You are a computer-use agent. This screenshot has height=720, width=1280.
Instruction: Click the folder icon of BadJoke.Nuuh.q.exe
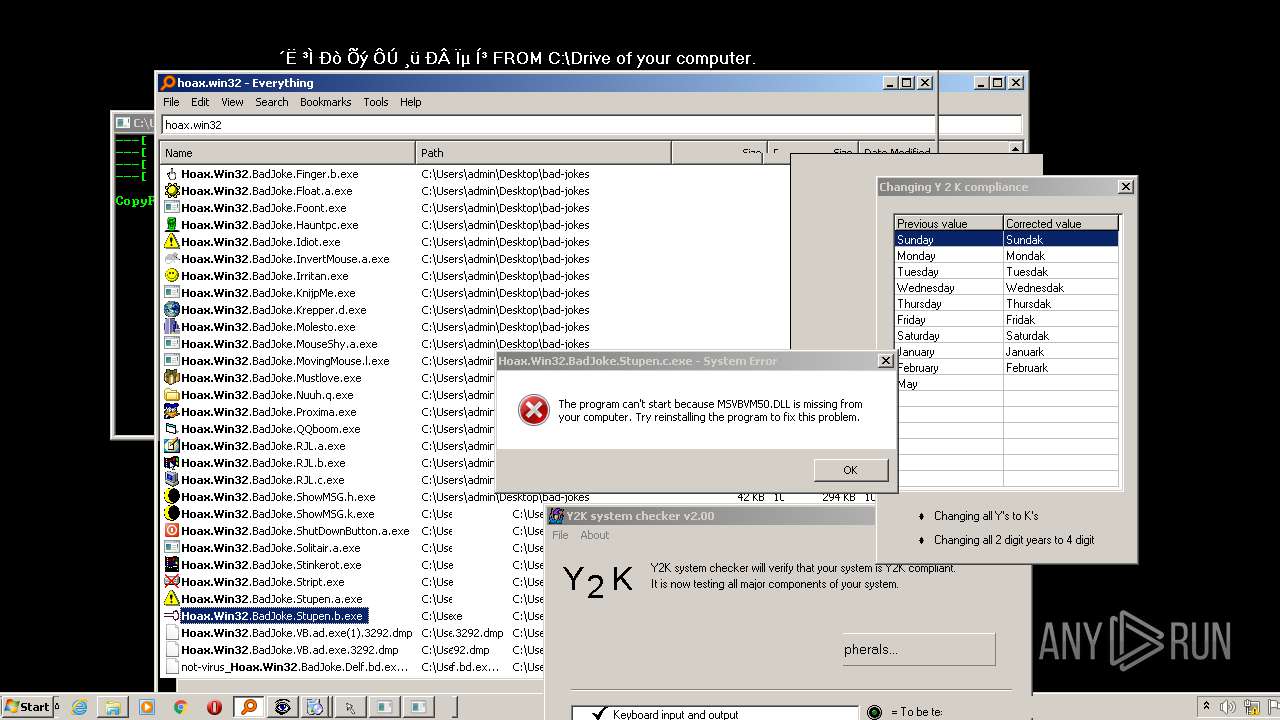coord(172,395)
